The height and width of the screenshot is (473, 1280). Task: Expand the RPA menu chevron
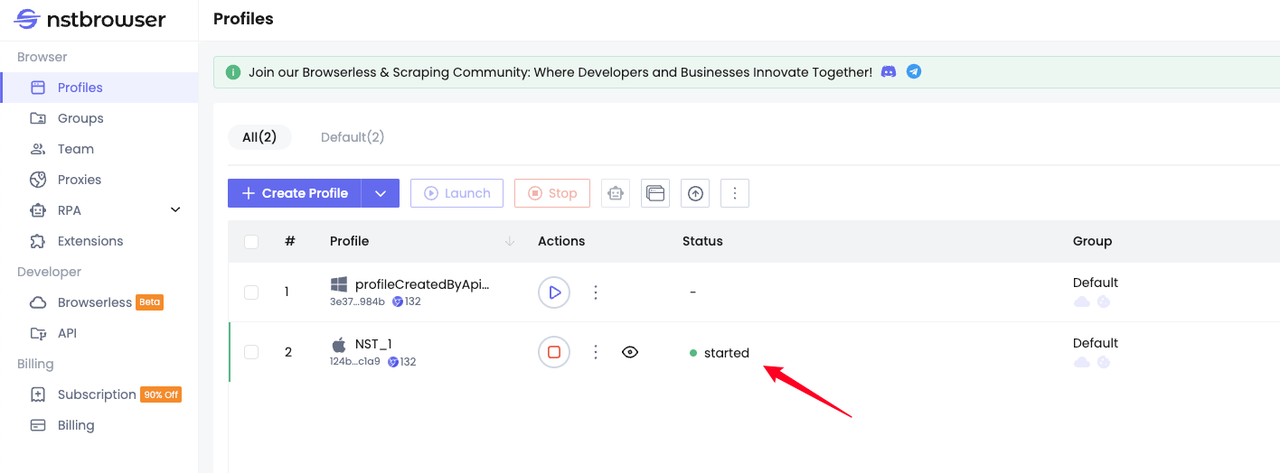pyautogui.click(x=176, y=210)
